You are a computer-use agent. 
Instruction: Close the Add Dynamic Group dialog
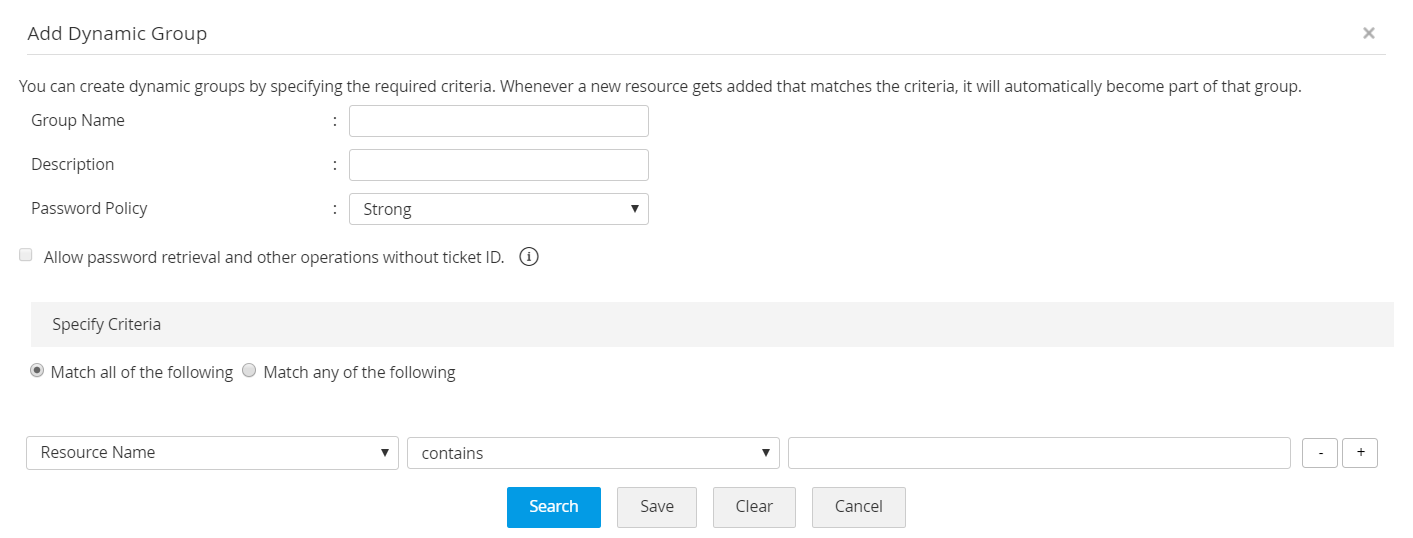point(1368,33)
